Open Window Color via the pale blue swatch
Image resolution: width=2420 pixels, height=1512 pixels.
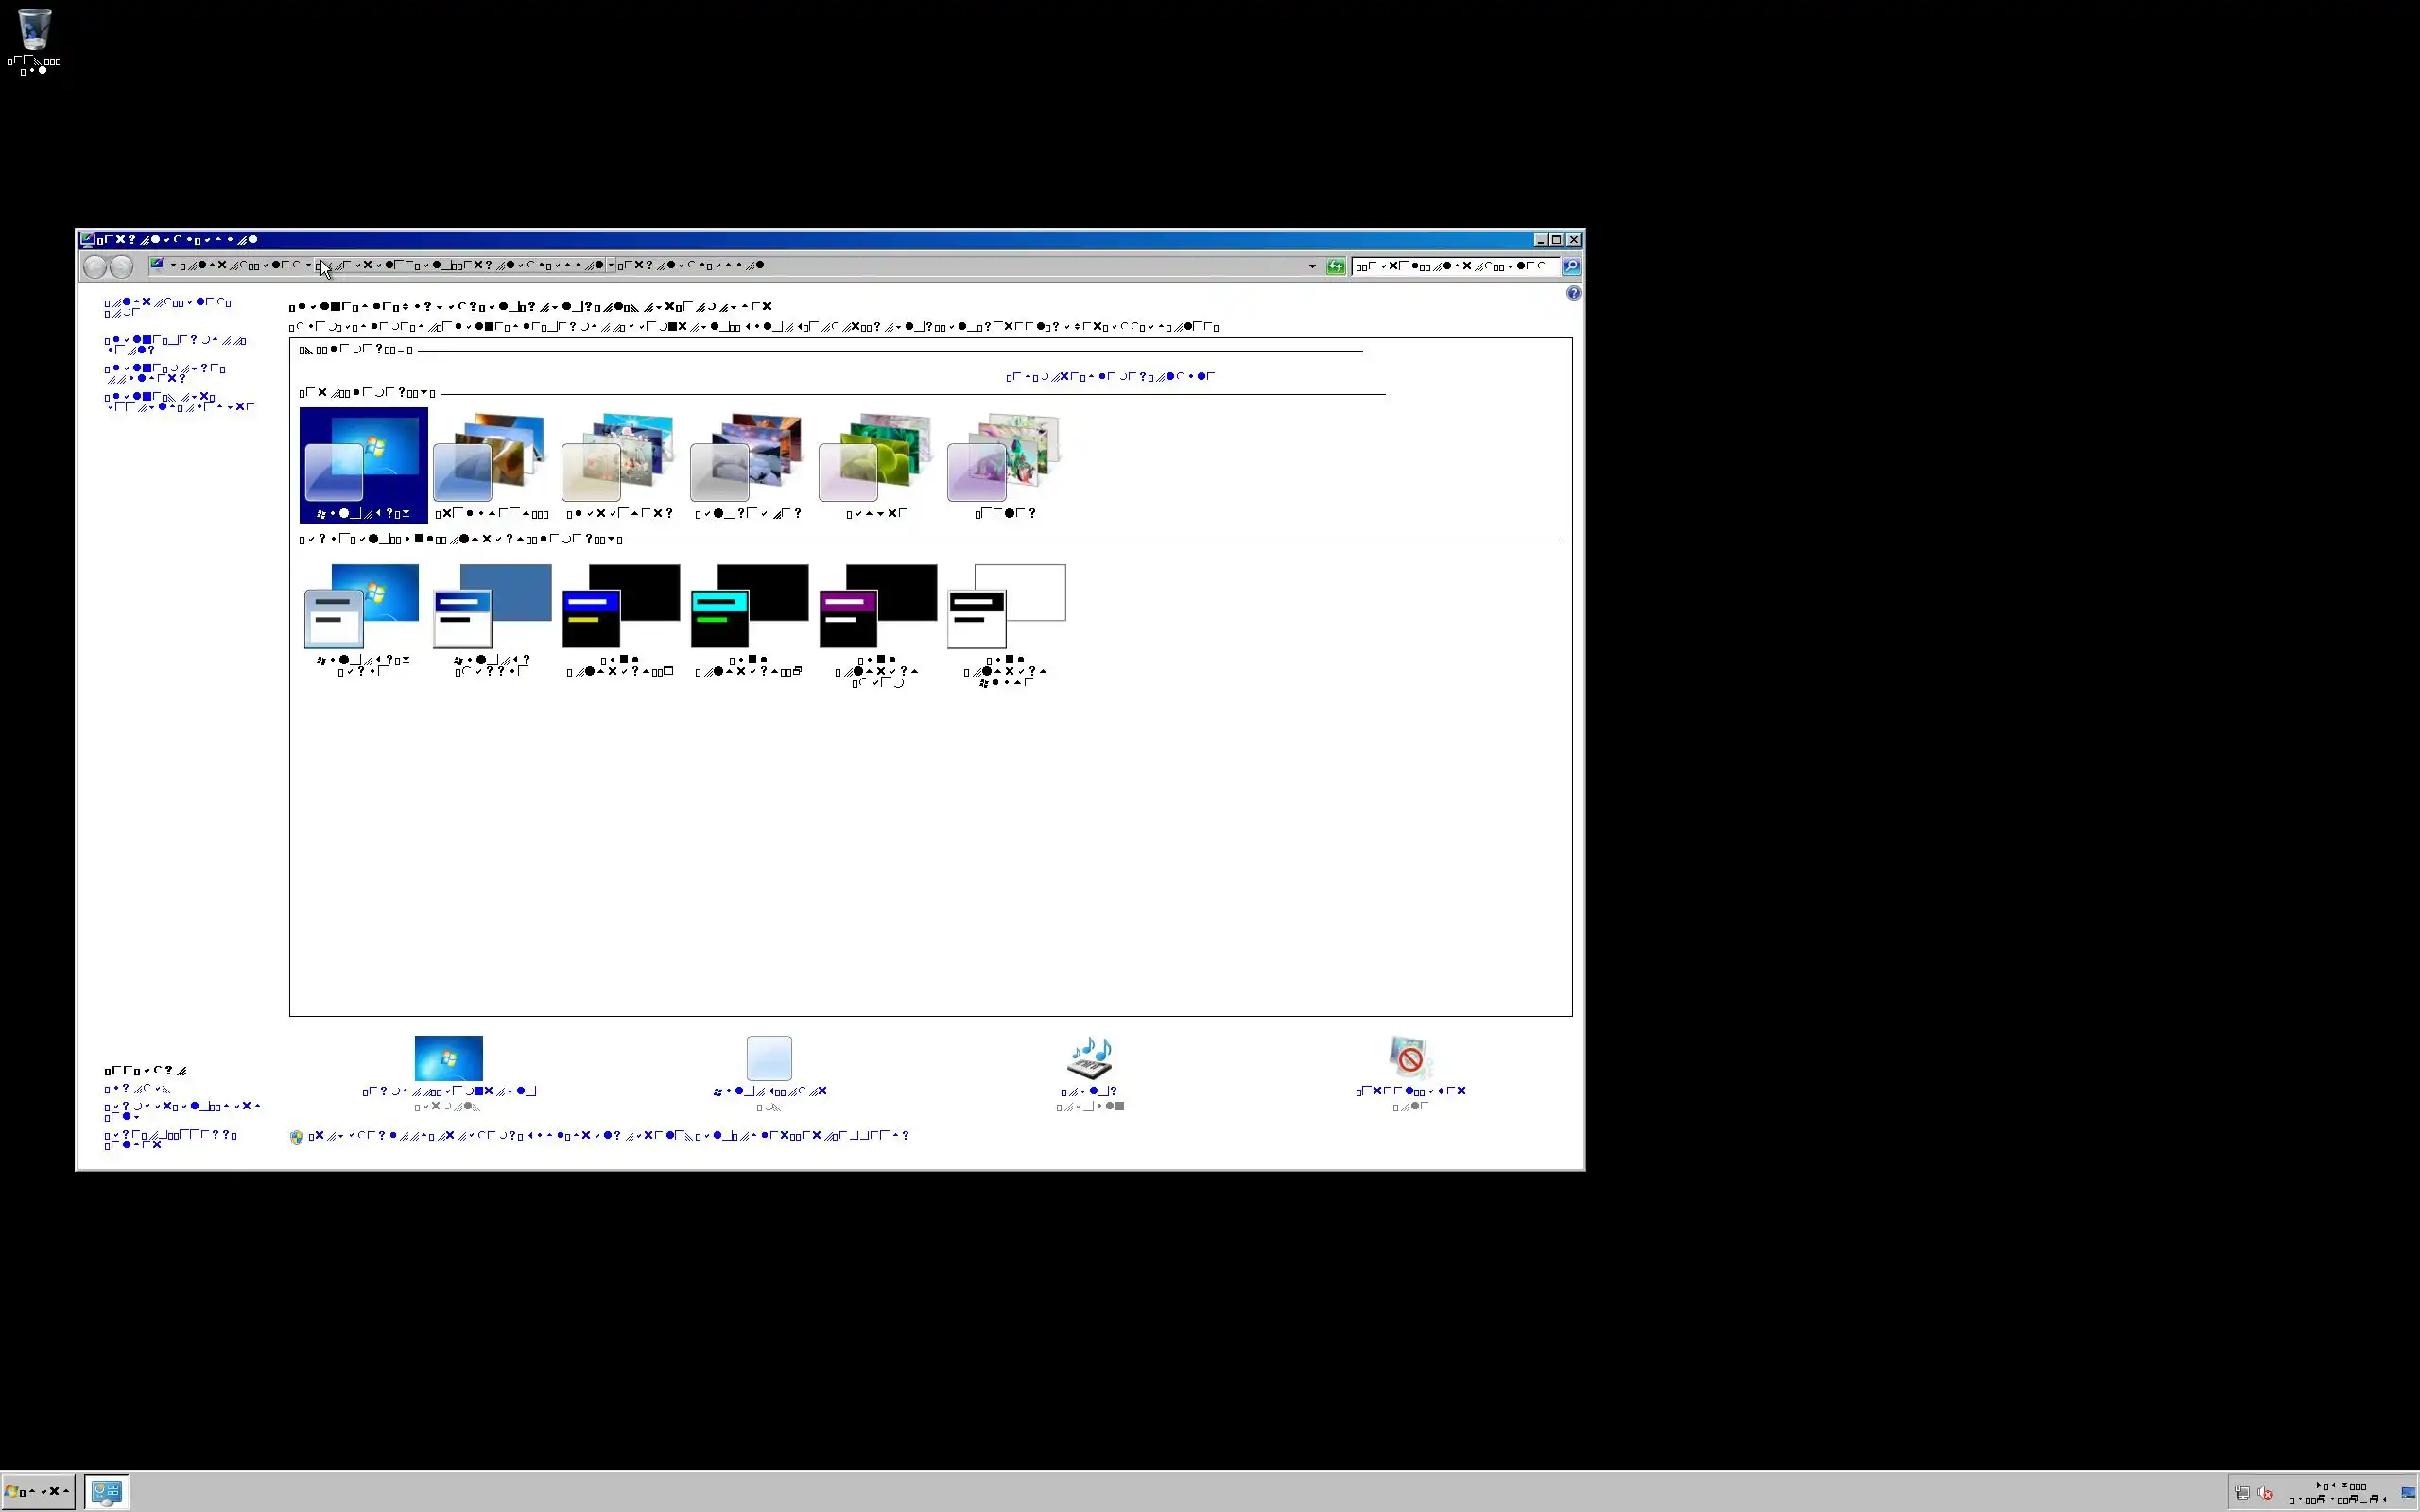point(769,1058)
